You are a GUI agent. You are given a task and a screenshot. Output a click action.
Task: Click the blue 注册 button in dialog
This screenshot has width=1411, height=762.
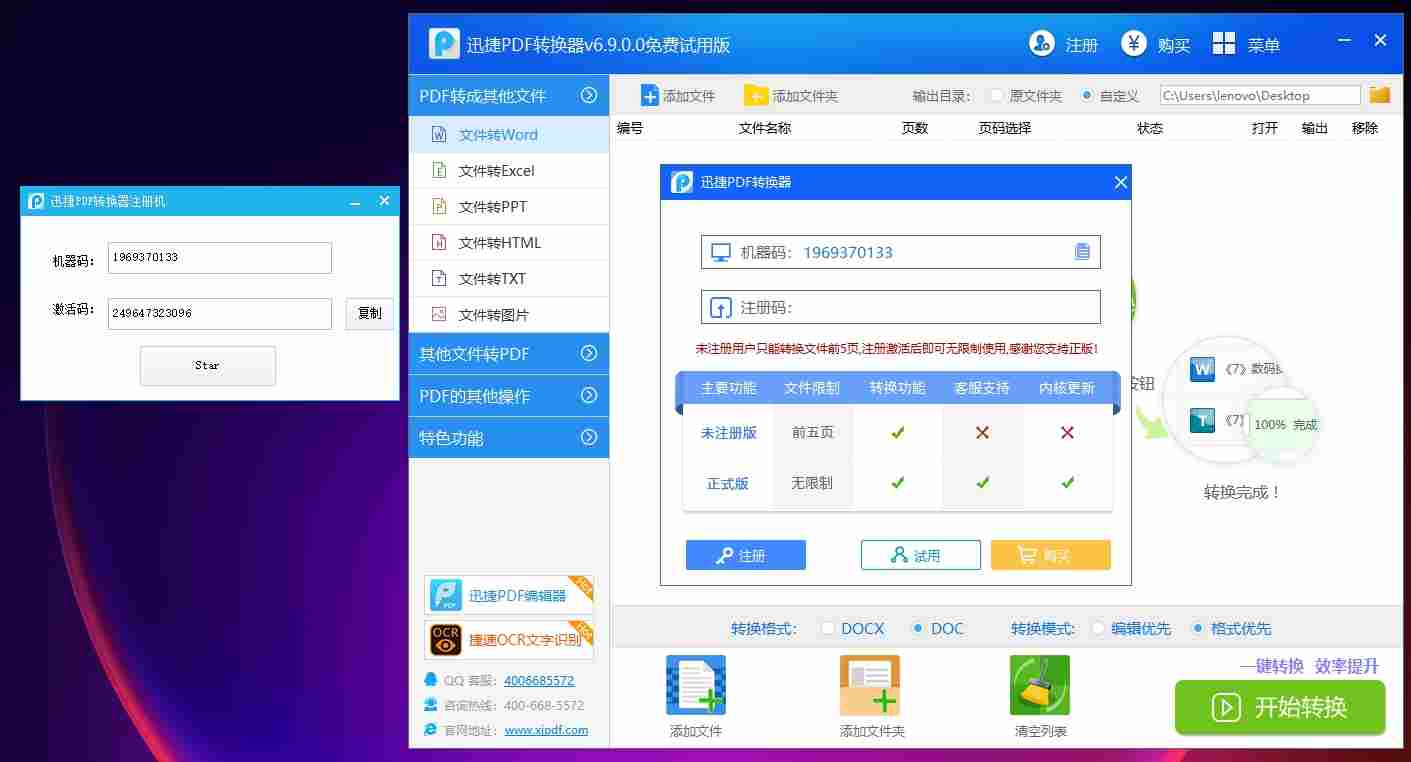point(746,555)
